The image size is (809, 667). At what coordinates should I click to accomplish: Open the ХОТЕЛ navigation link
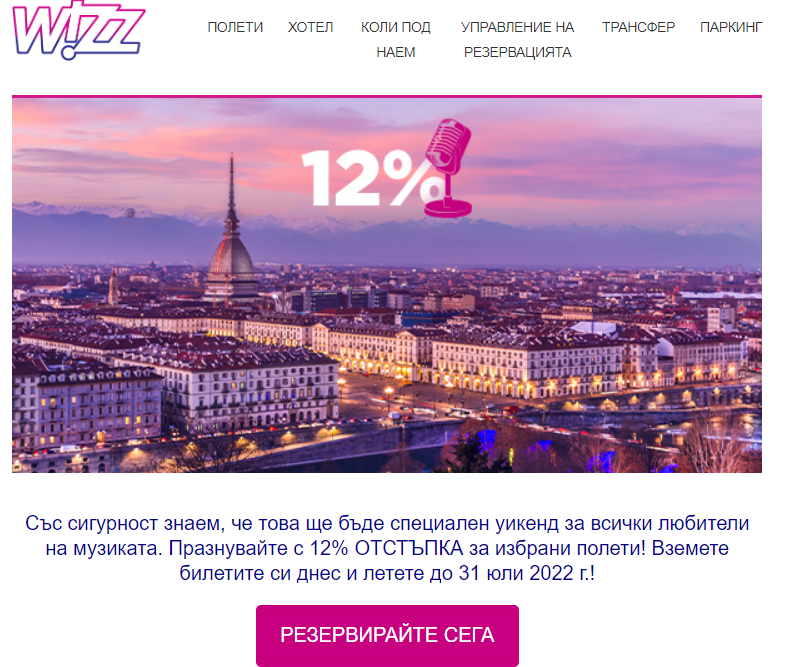(x=310, y=27)
